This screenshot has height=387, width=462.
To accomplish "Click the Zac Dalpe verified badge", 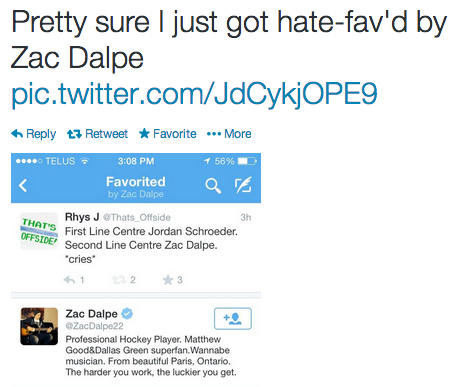I will tap(127, 314).
